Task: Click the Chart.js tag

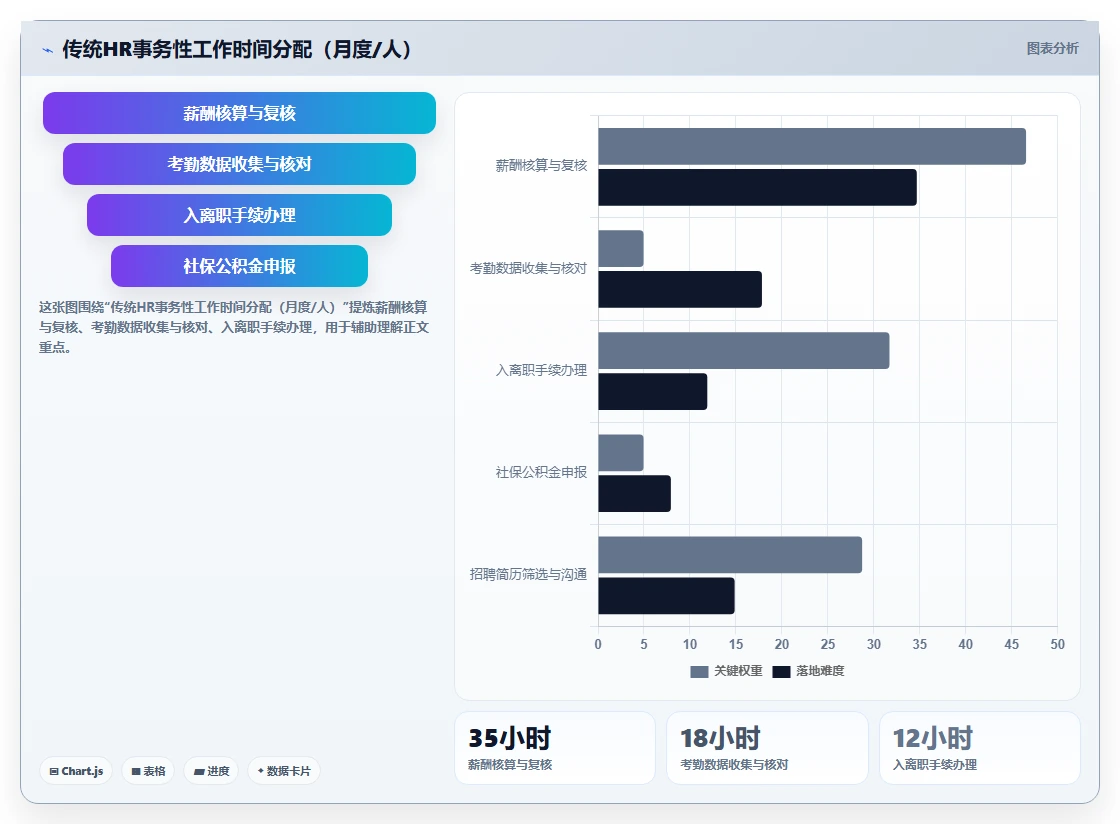Action: click(x=76, y=771)
